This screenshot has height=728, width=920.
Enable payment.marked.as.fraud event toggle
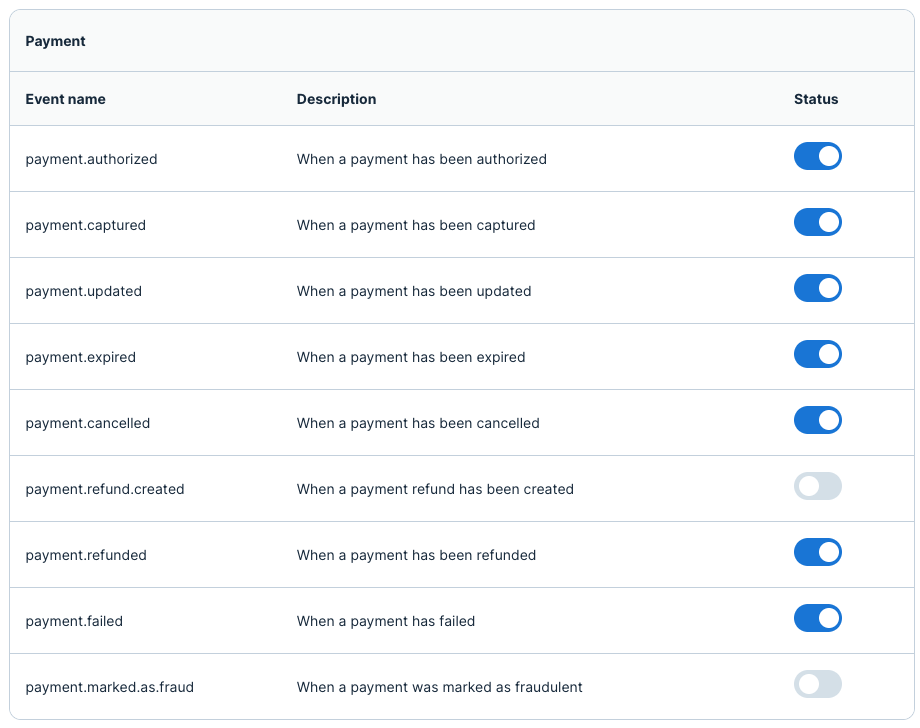(x=817, y=685)
